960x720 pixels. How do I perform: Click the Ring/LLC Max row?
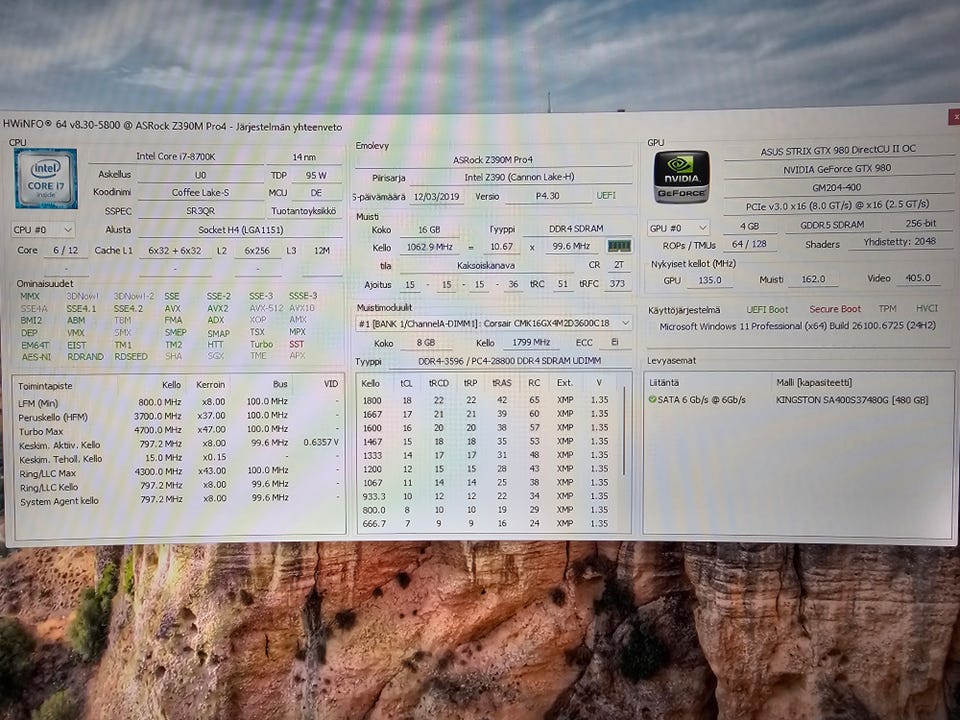coord(178,472)
